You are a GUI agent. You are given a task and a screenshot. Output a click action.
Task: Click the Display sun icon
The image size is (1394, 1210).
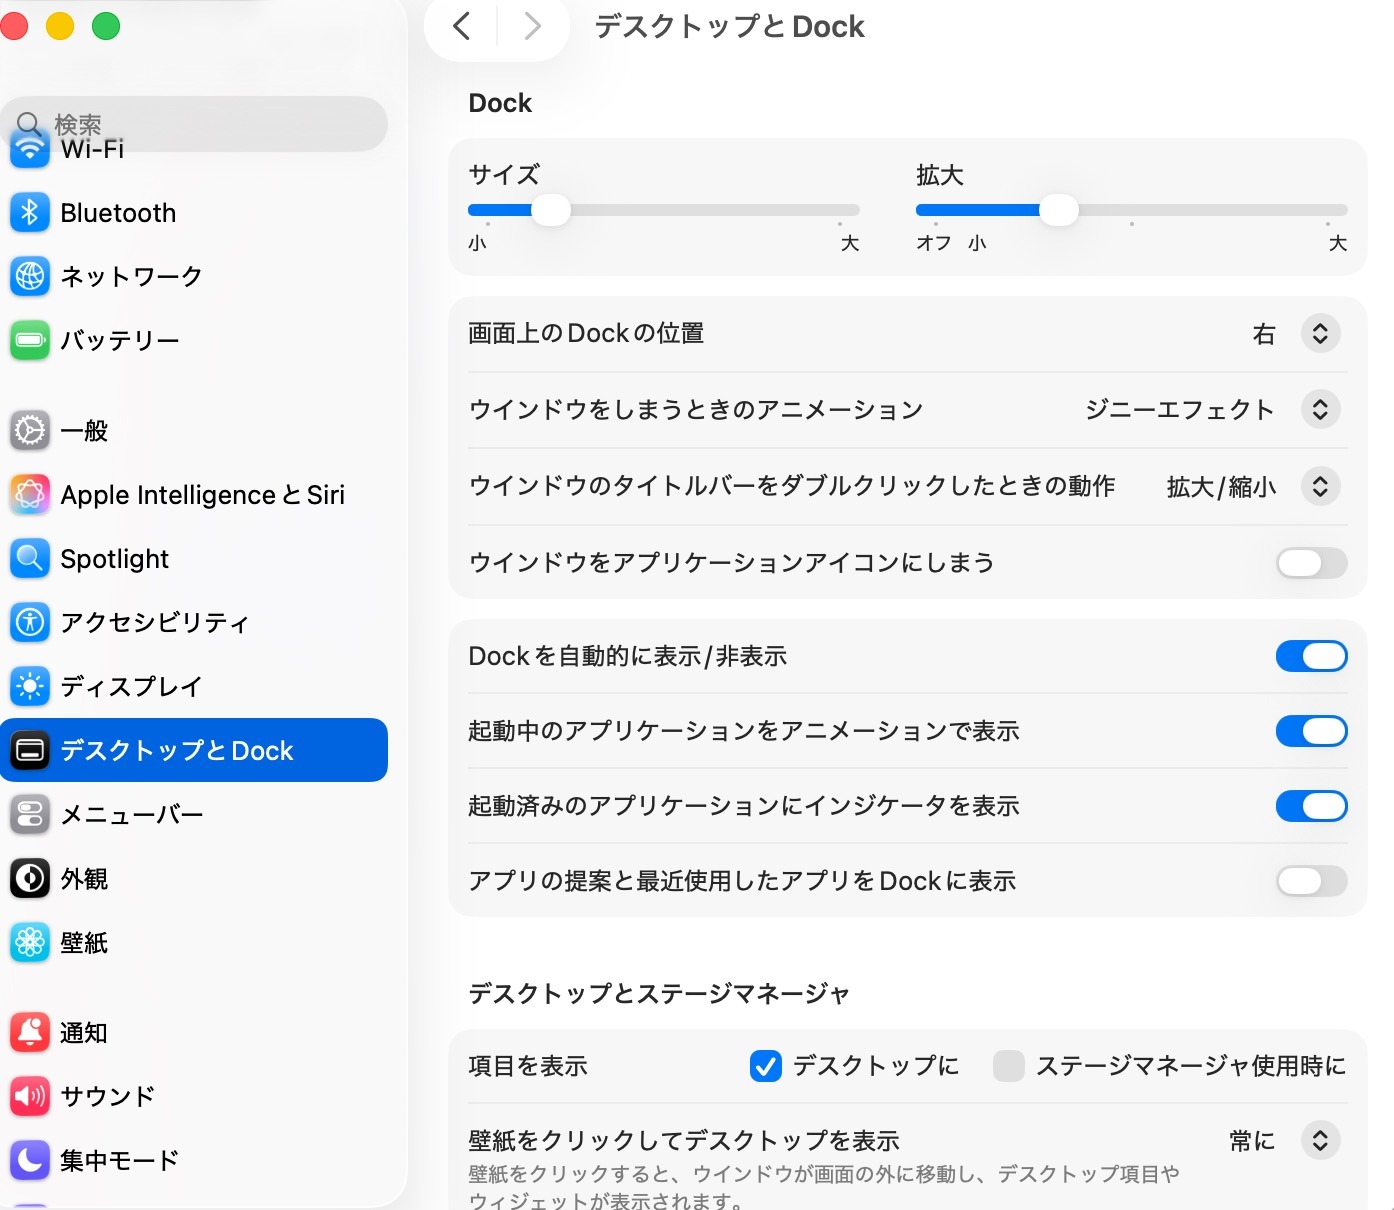[x=30, y=687]
